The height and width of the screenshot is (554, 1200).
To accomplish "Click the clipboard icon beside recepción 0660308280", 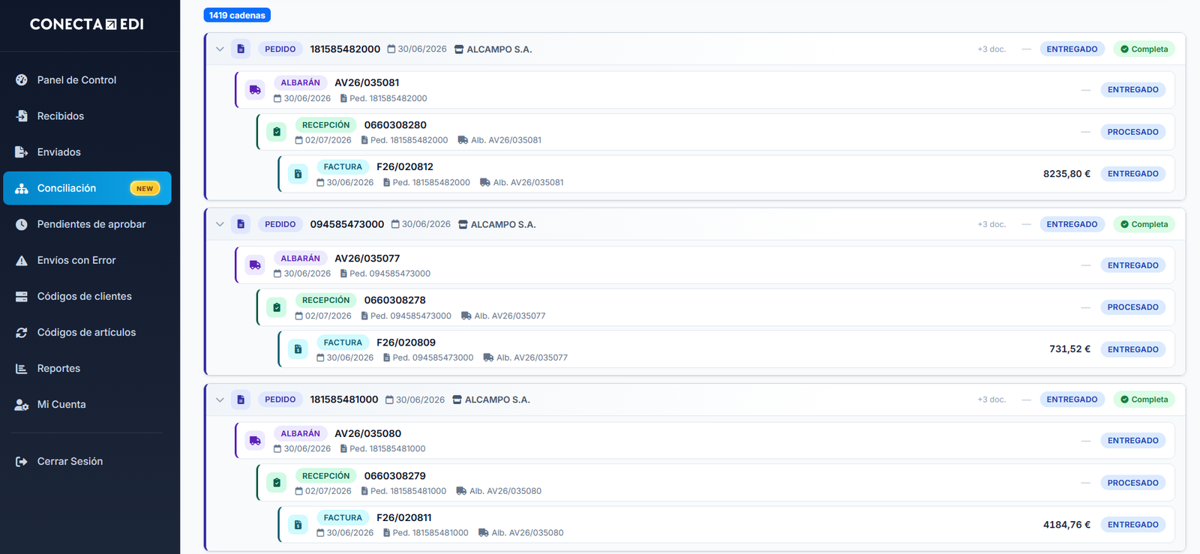I will click(276, 132).
